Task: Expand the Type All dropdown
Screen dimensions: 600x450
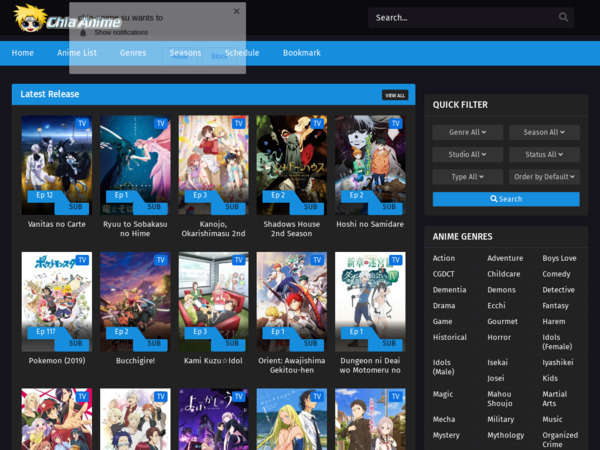Action: click(x=468, y=177)
